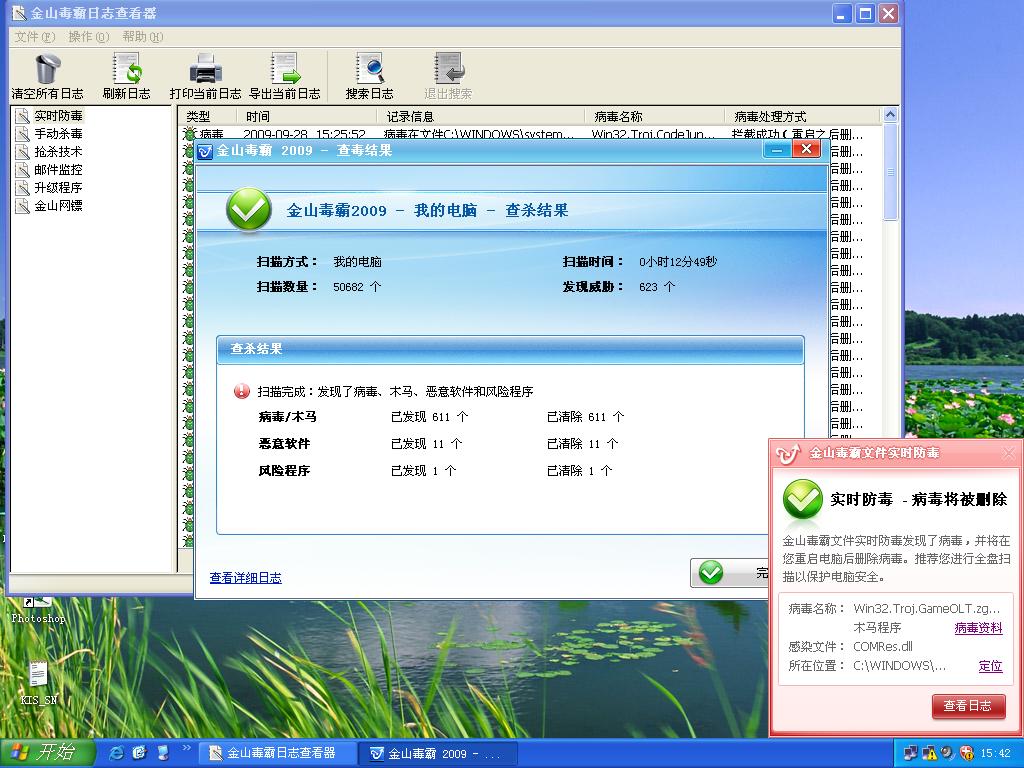Select 邮件监控 in the left panel
The width and height of the screenshot is (1024, 768).
click(x=58, y=170)
